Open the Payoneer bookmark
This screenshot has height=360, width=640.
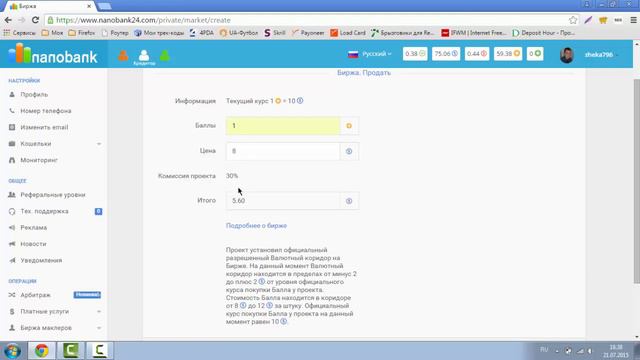(308, 33)
